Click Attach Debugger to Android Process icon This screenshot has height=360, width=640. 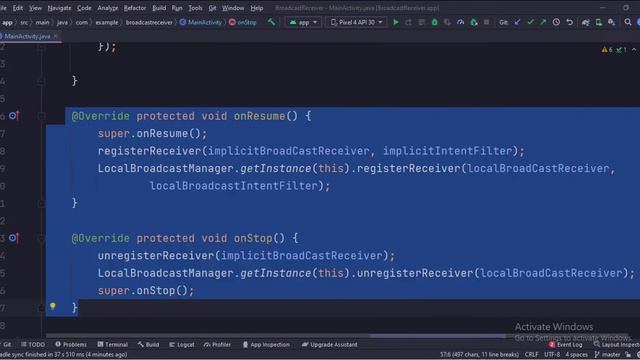click(474, 22)
